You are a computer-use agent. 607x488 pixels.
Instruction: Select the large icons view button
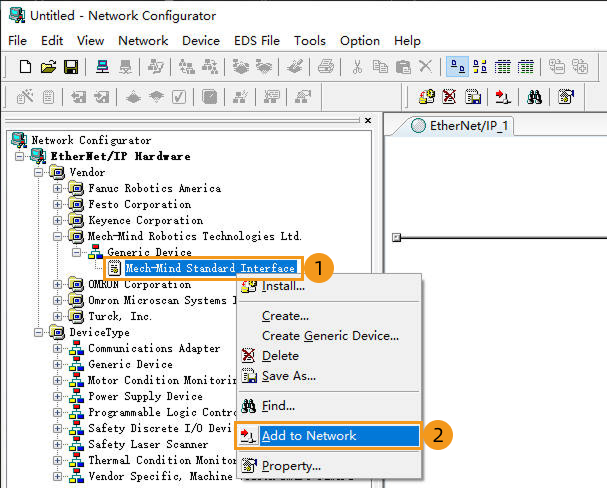coord(457,67)
